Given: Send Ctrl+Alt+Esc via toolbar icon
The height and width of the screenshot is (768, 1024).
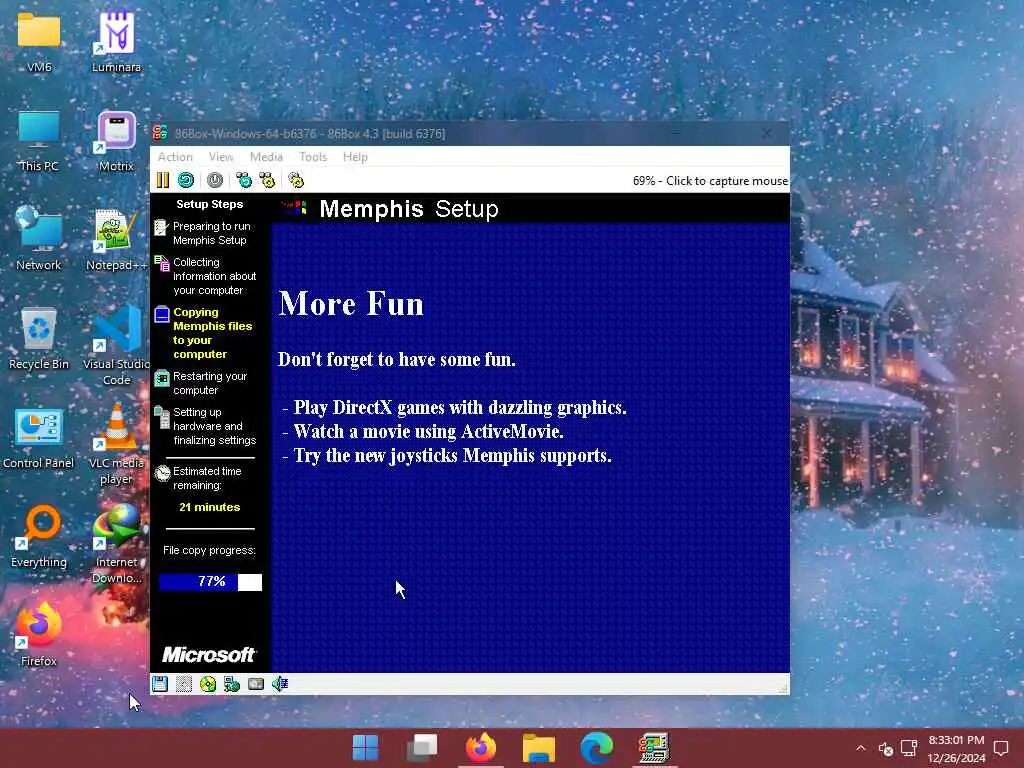Looking at the screenshot, I should point(267,180).
